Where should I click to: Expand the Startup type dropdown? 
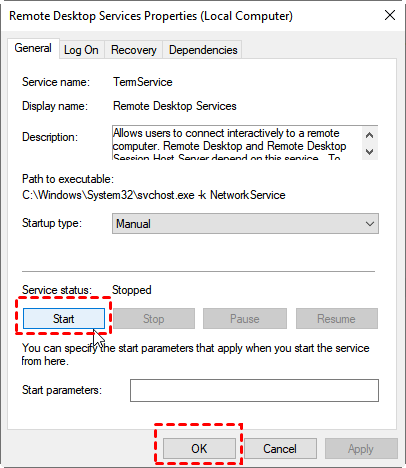coord(245,224)
